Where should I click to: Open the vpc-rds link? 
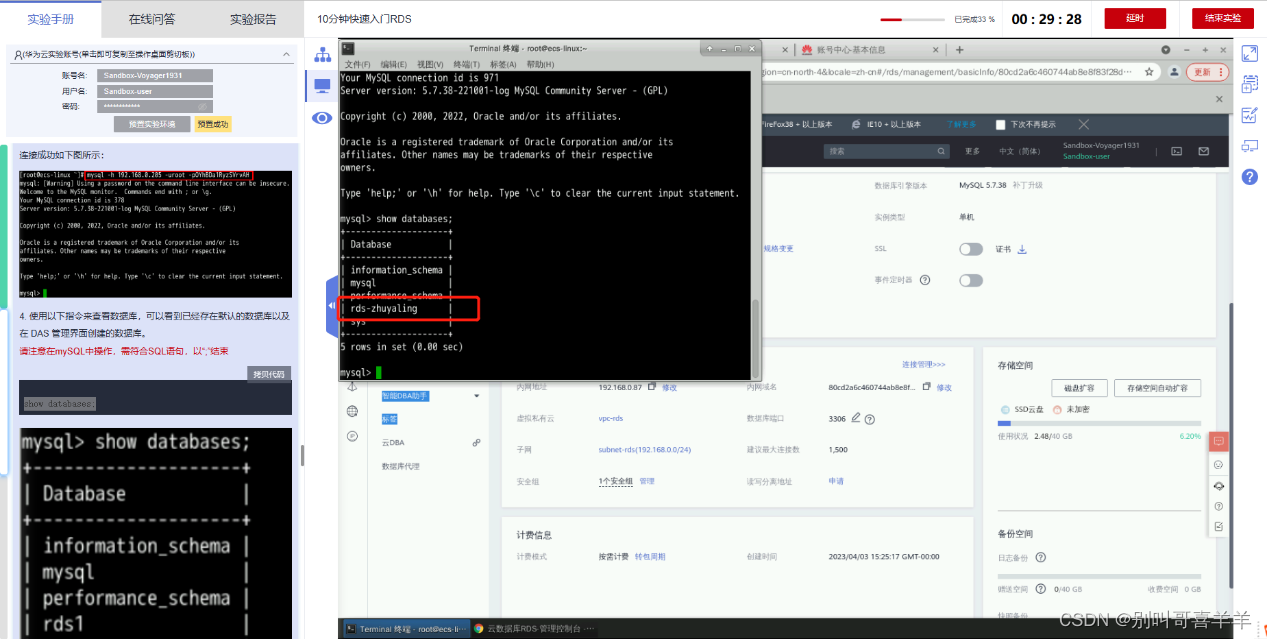tap(610, 418)
